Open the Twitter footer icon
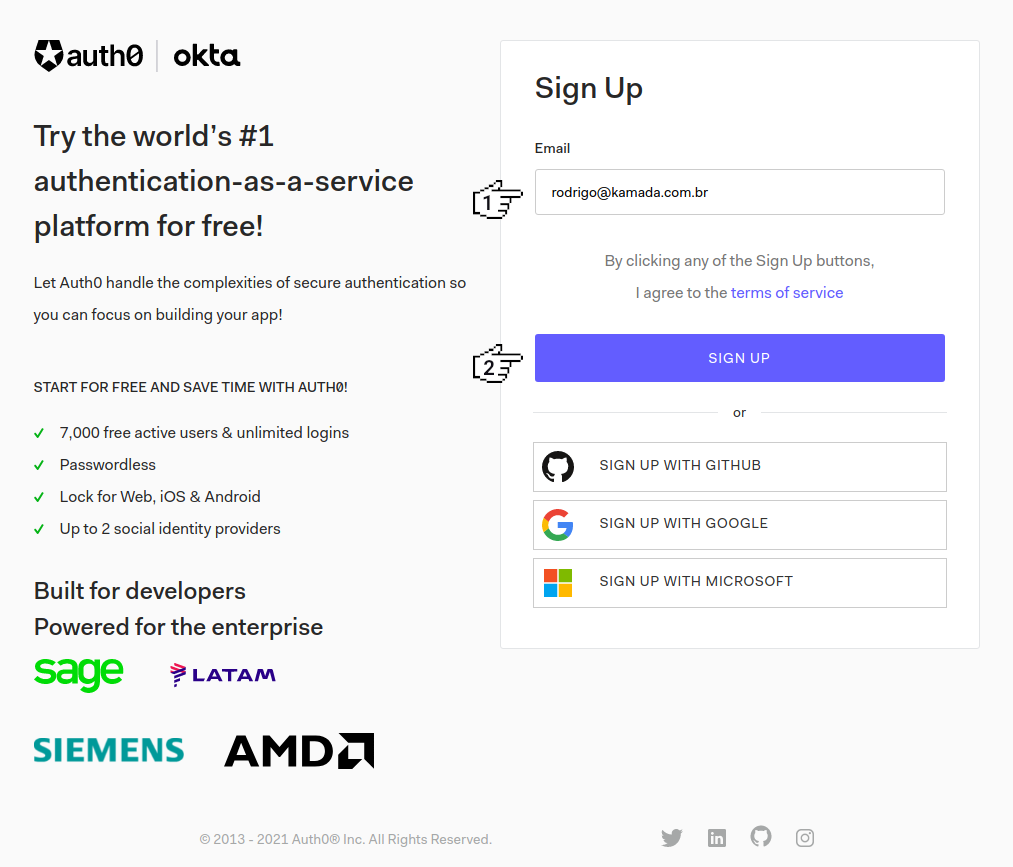 672,838
